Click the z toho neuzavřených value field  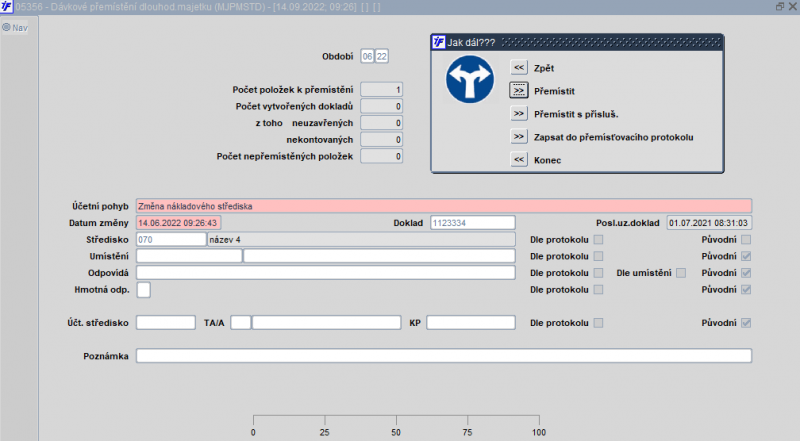pos(382,122)
